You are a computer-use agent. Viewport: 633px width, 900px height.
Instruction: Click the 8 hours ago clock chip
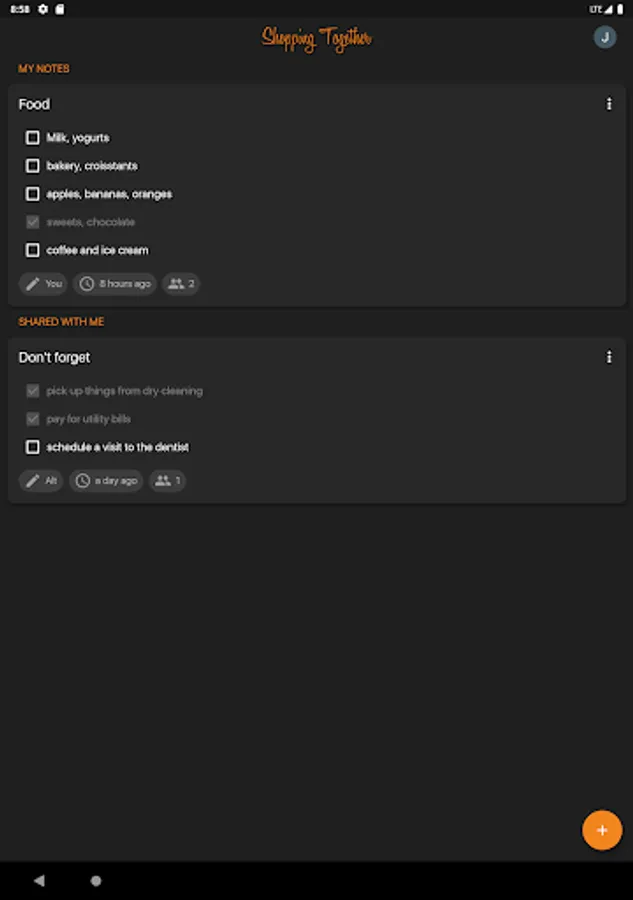pyautogui.click(x=116, y=284)
